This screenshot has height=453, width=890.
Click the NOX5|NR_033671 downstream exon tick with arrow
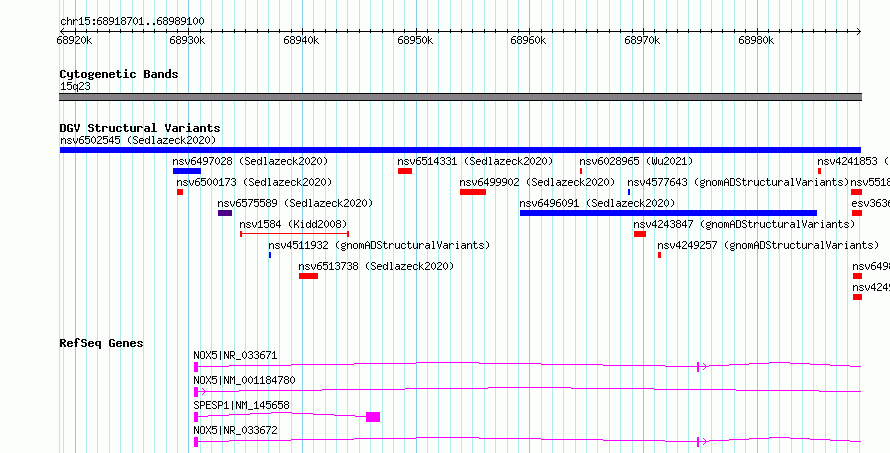pos(702,367)
